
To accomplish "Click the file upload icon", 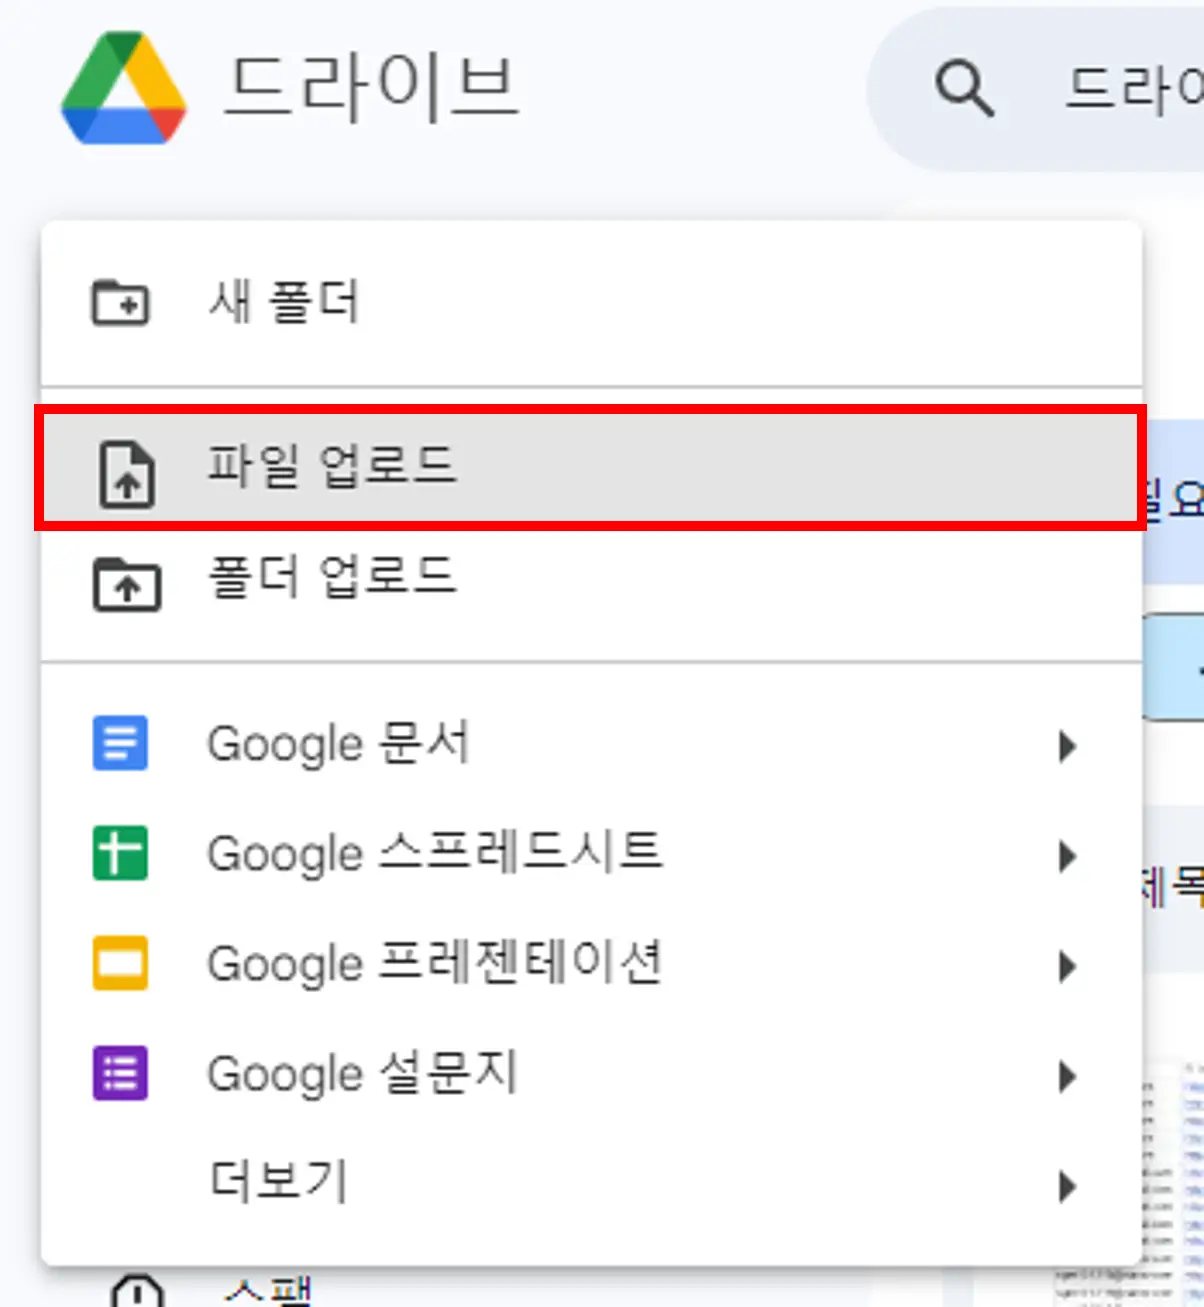I will pyautogui.click(x=126, y=474).
